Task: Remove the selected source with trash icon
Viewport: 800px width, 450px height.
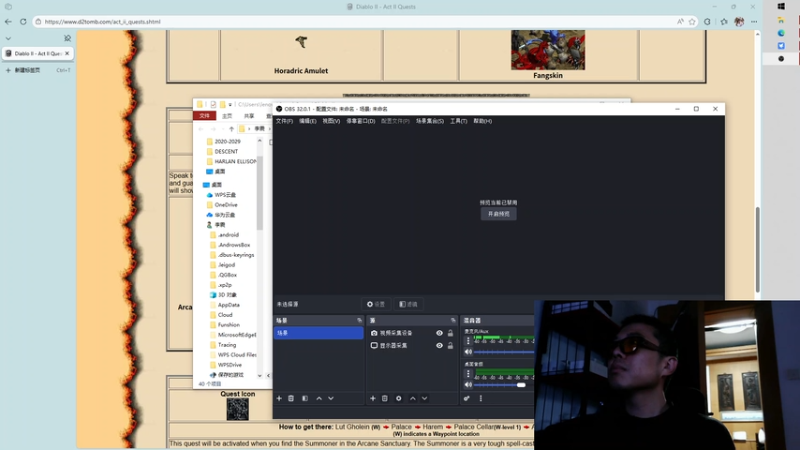Action: click(385, 398)
